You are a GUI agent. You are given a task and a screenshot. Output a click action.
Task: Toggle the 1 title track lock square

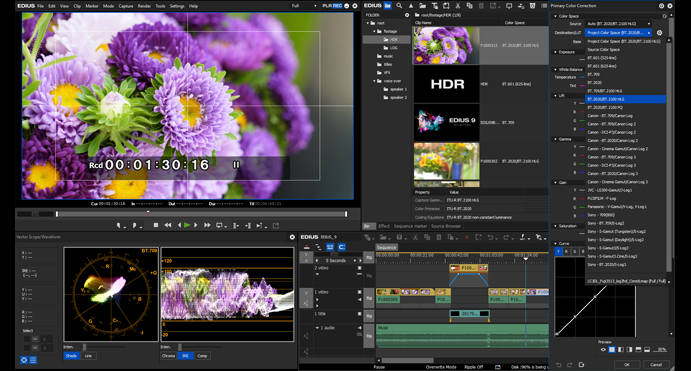[x=360, y=314]
